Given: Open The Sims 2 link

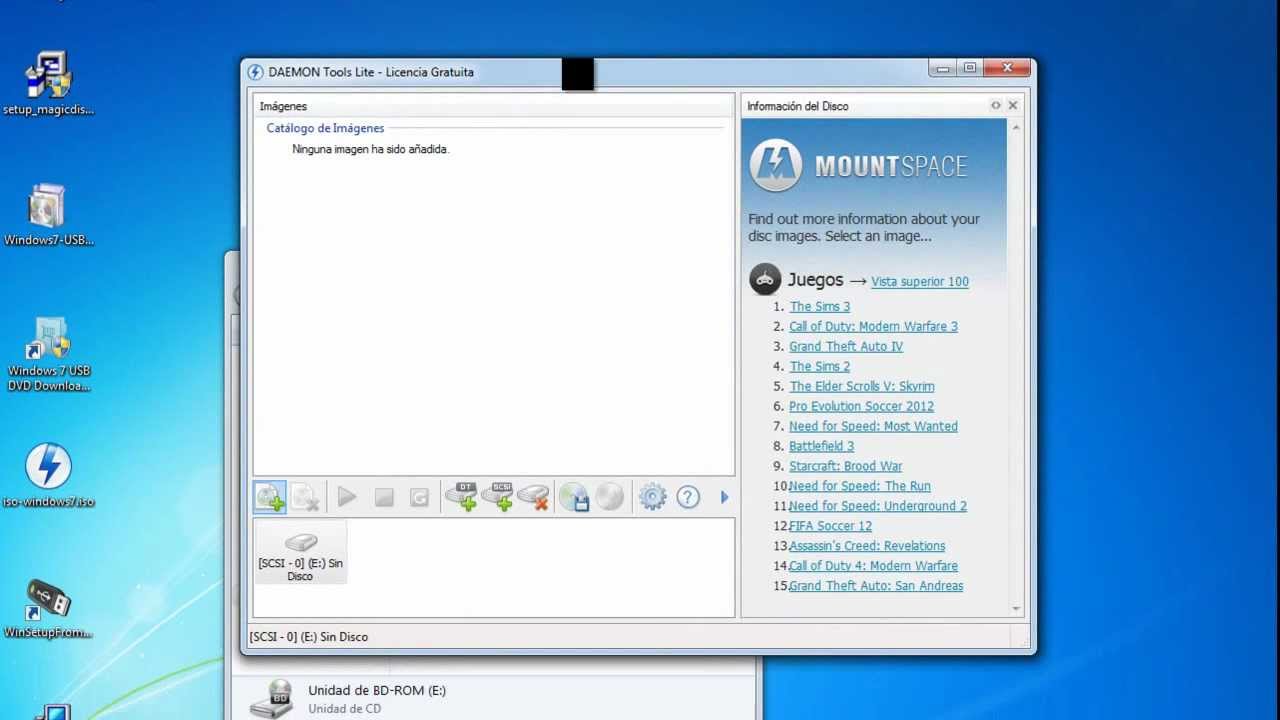Looking at the screenshot, I should click(x=820, y=367).
